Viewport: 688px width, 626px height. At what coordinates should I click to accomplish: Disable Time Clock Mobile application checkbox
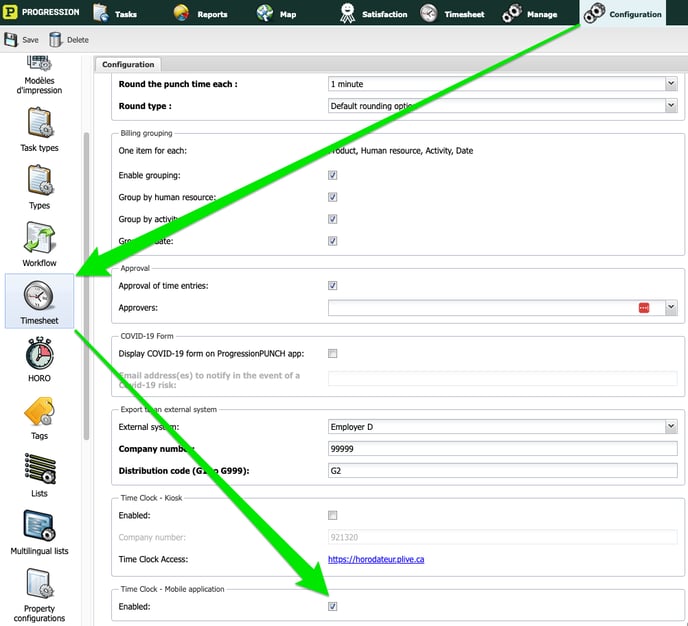[x=333, y=606]
